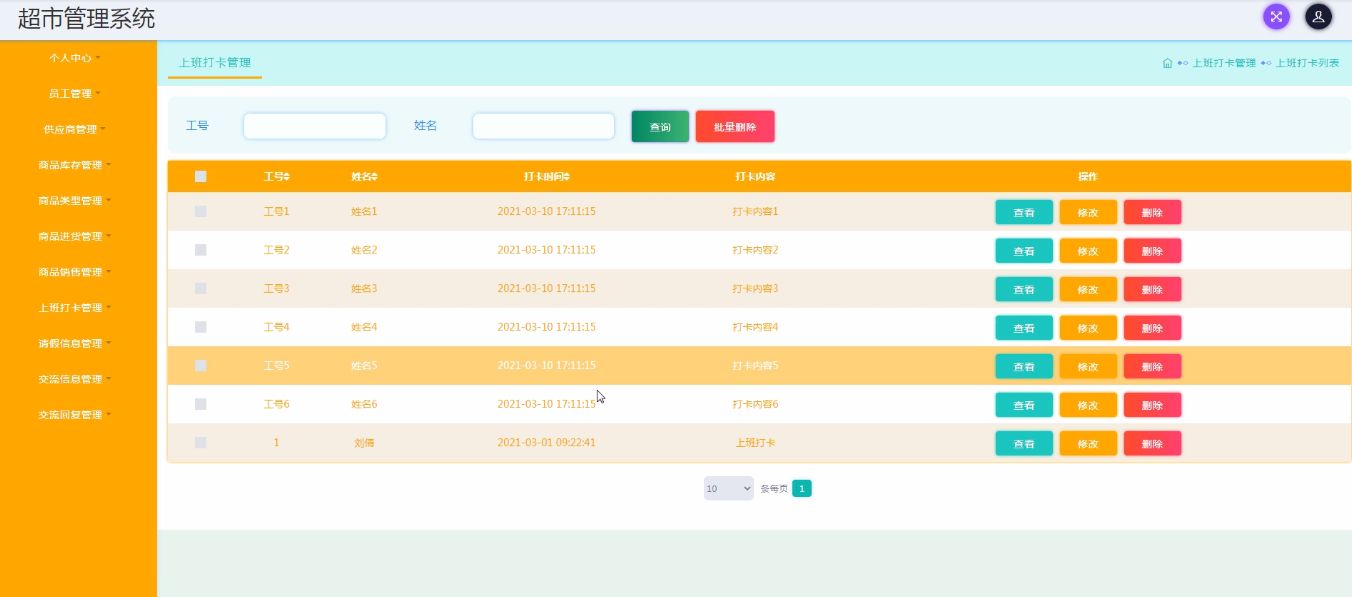View record 工号6 with 查看

pyautogui.click(x=1024, y=405)
